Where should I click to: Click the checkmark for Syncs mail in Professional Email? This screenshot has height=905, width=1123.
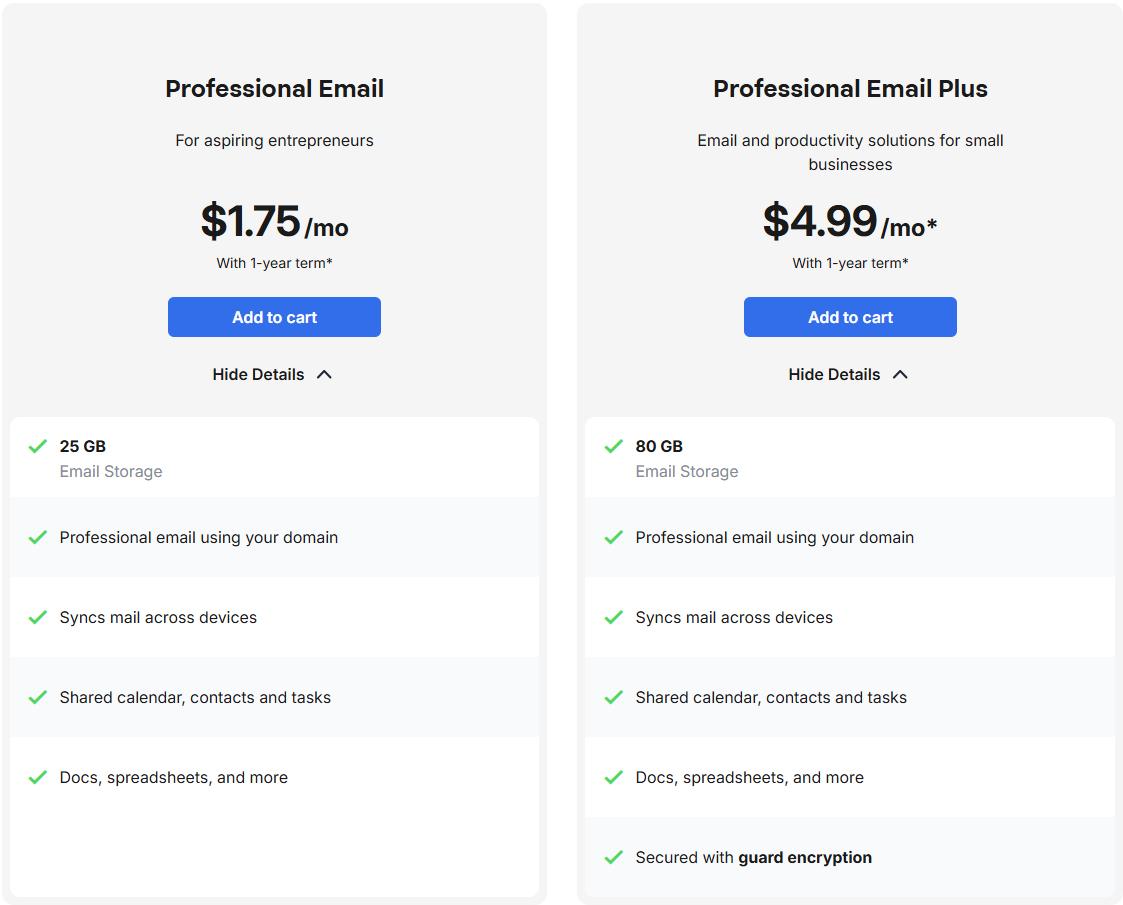38,617
